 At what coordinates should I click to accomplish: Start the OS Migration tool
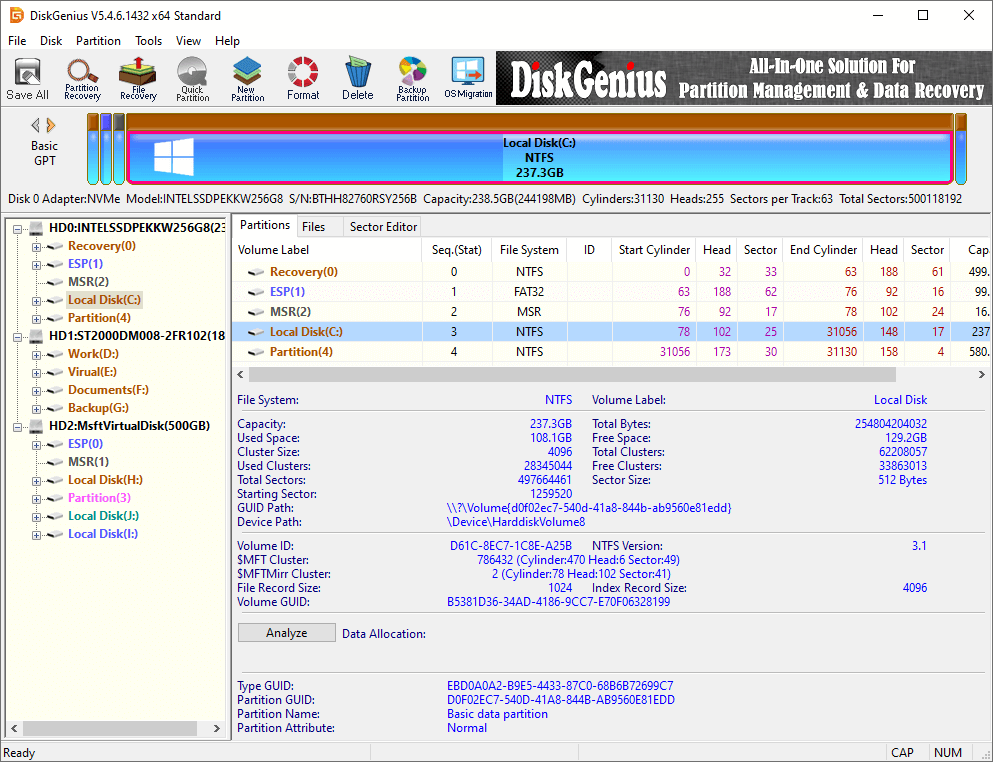click(x=468, y=78)
